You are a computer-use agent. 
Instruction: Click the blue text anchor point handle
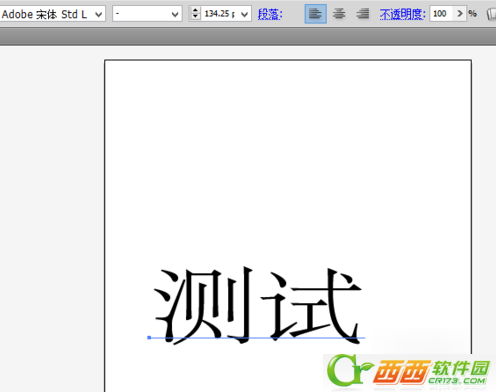pos(149,338)
